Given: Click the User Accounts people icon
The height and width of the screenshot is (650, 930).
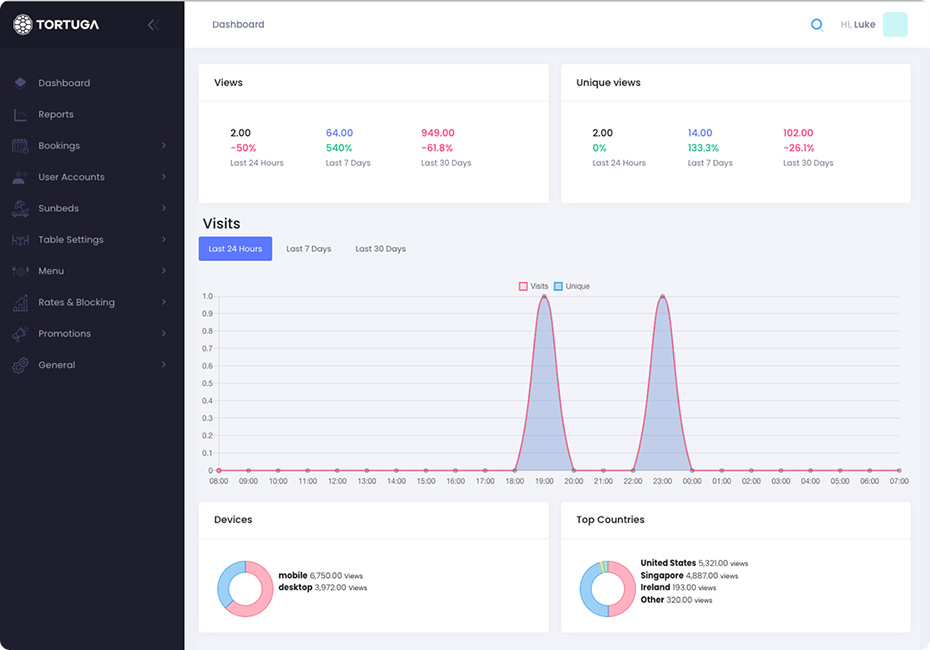Looking at the screenshot, I should click(x=20, y=177).
